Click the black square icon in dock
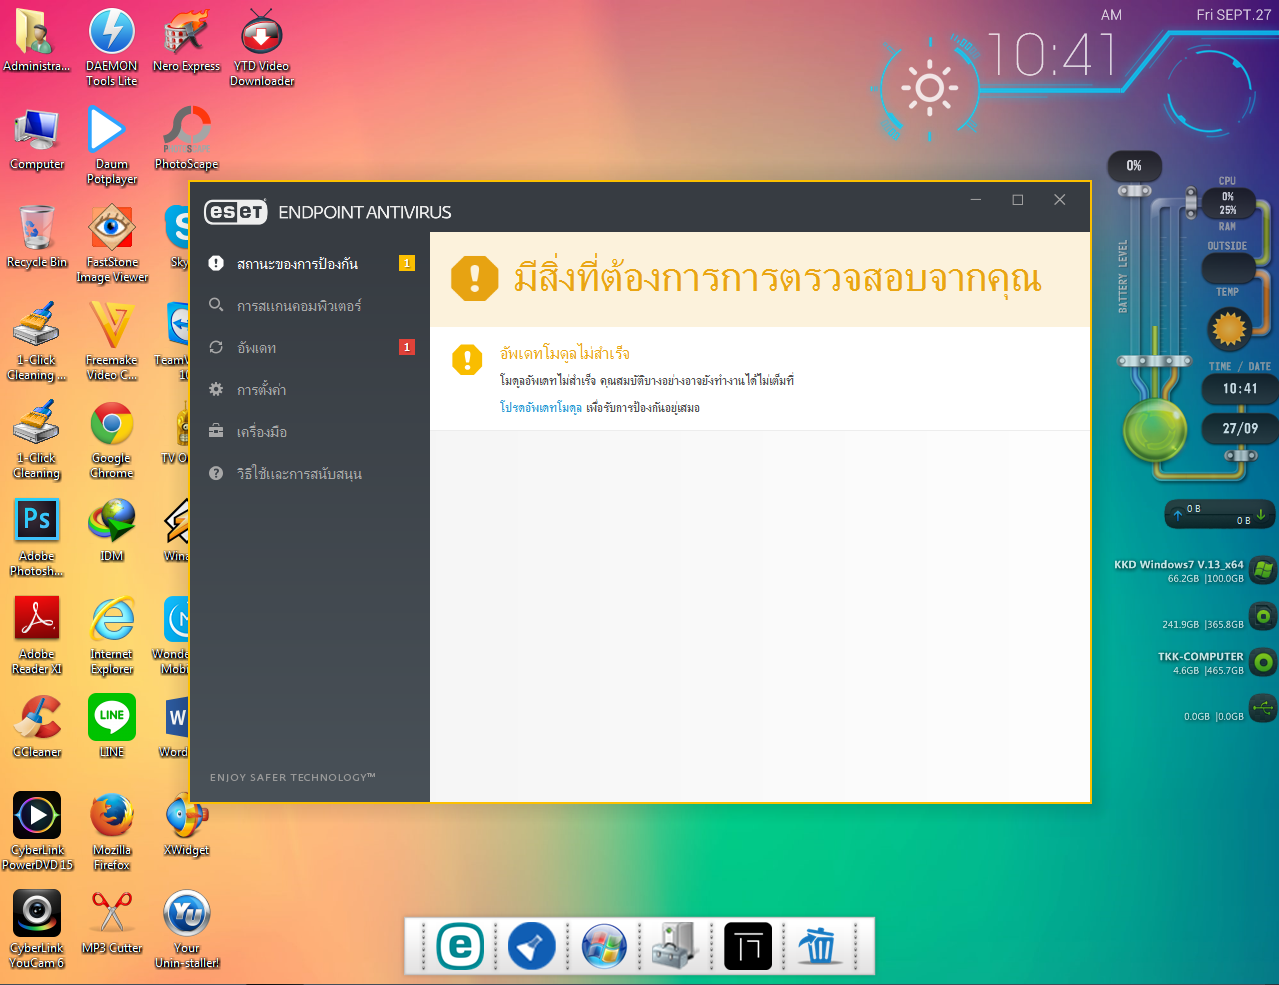1279x985 pixels. [x=748, y=946]
